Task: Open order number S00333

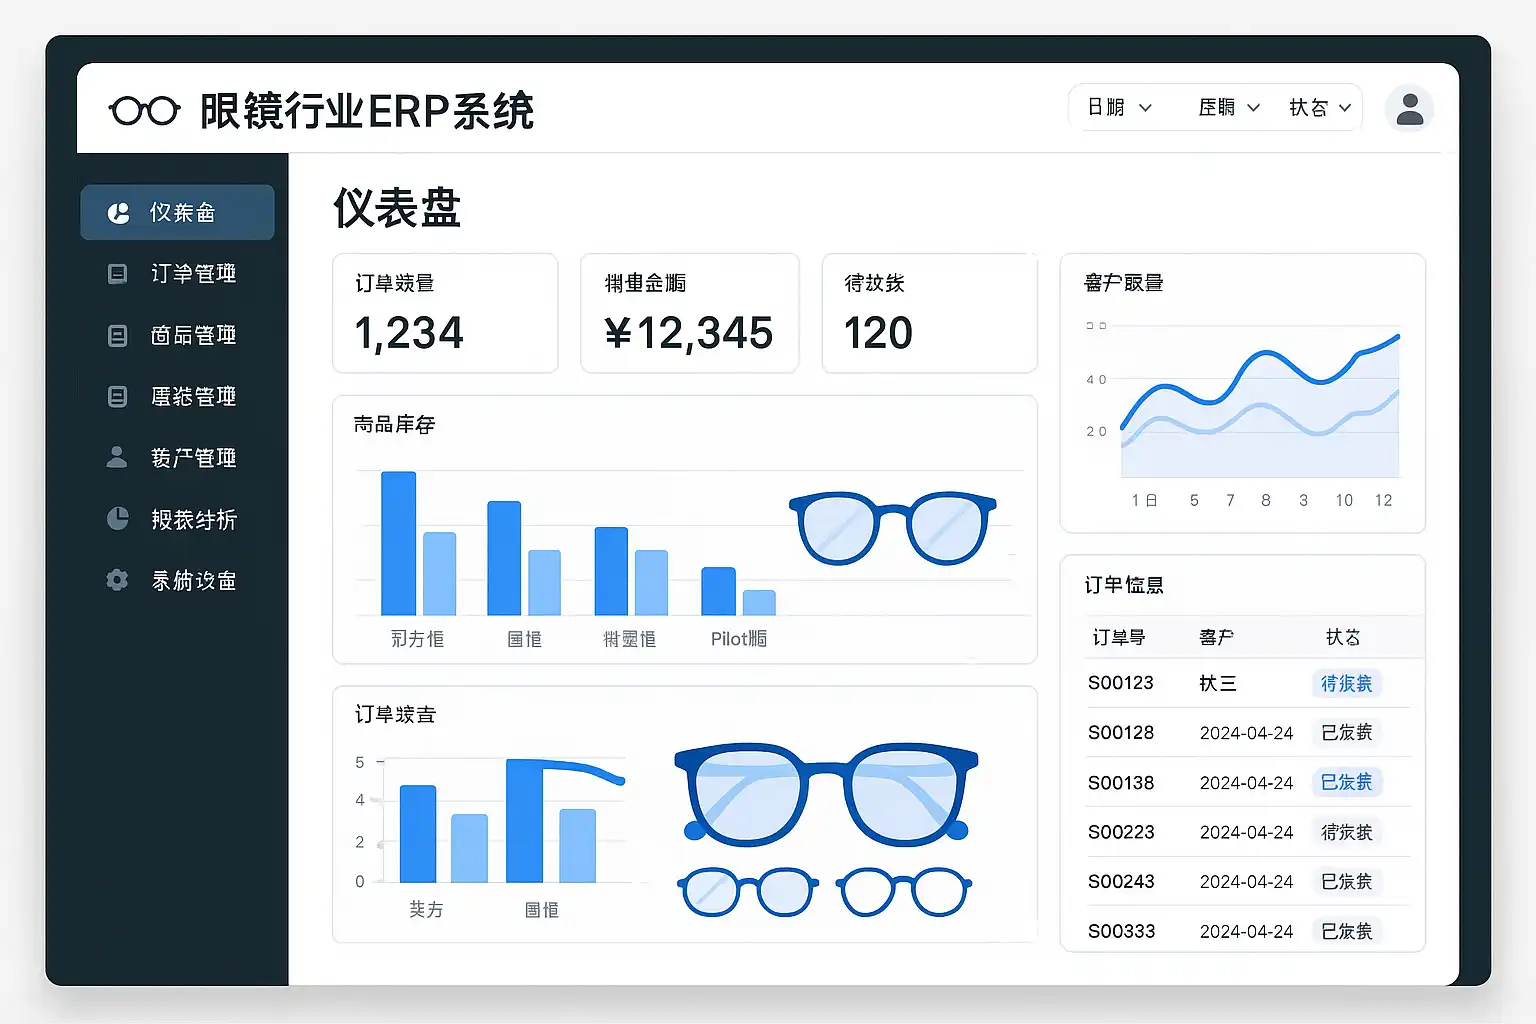Action: 1121,931
